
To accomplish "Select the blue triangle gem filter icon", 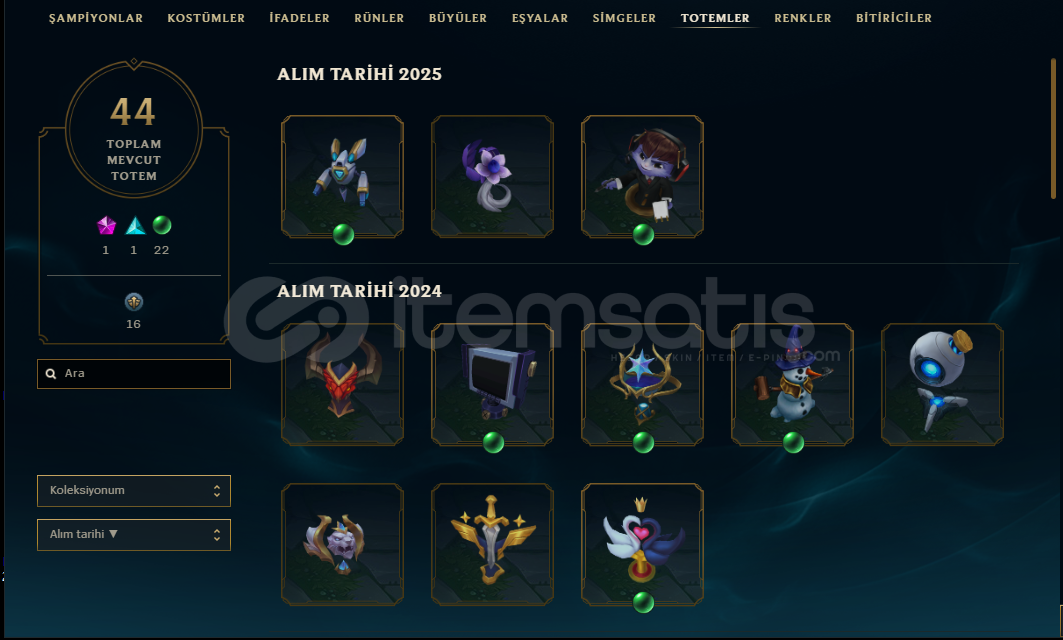I will tap(135, 225).
